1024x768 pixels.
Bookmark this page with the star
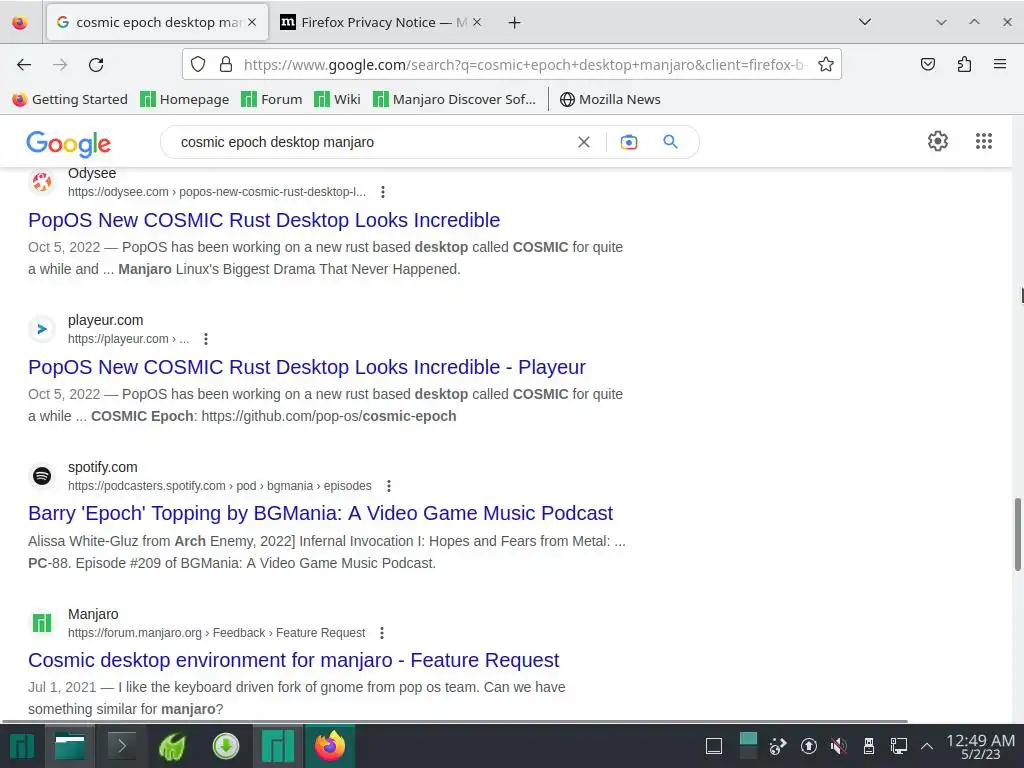pos(825,64)
